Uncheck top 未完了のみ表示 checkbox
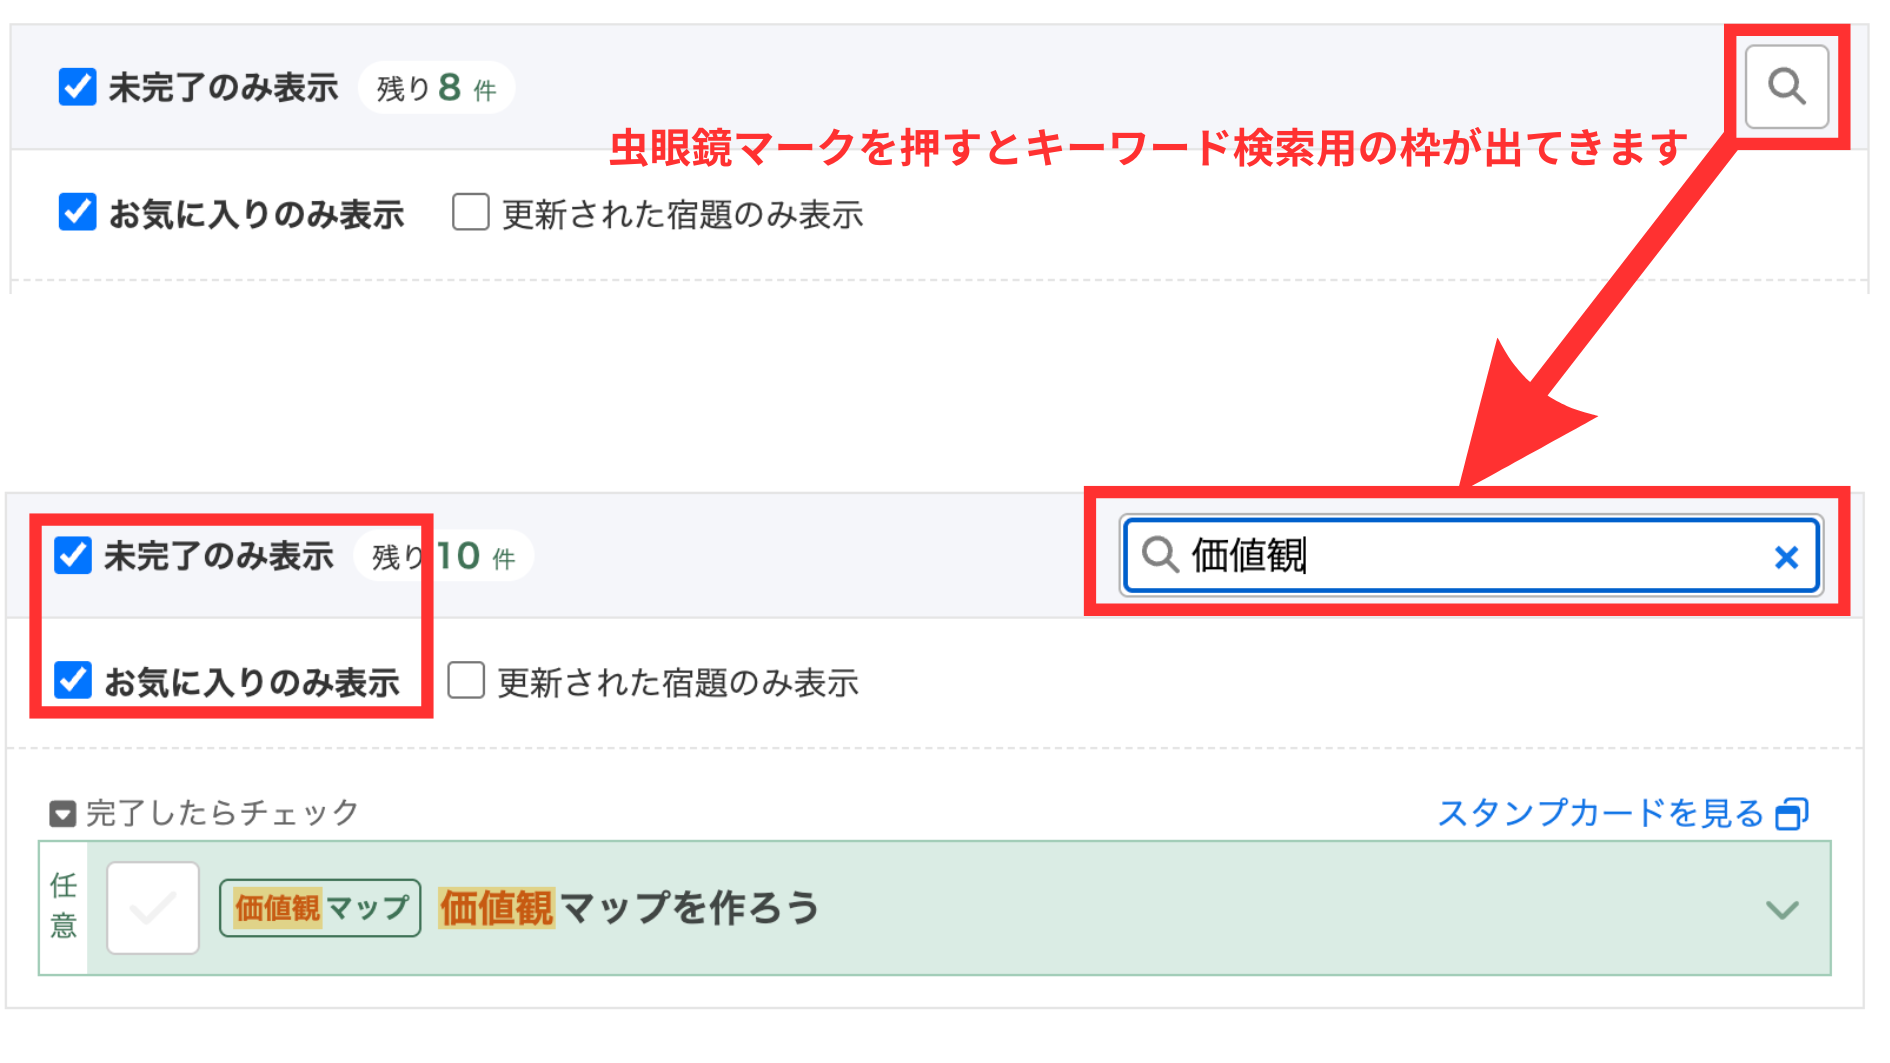This screenshot has width=1890, height=1063. (x=78, y=87)
